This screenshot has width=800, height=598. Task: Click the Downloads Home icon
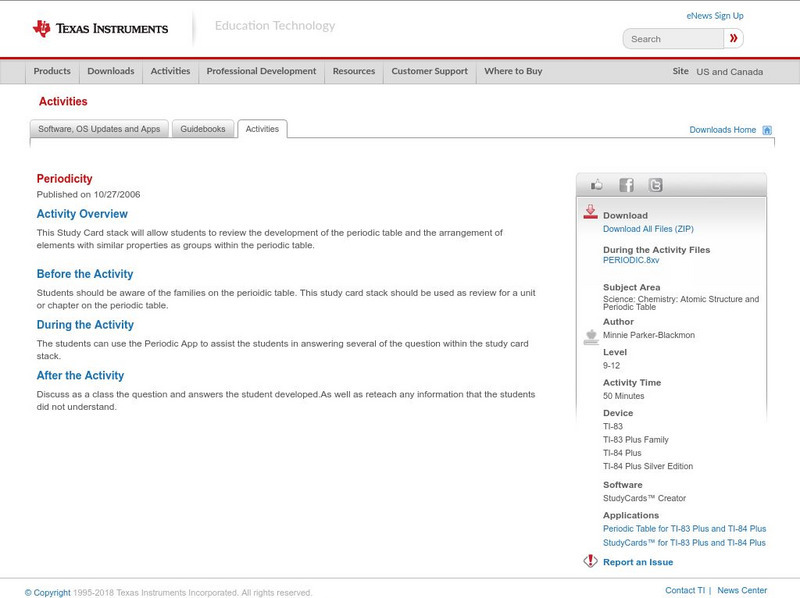(x=766, y=128)
